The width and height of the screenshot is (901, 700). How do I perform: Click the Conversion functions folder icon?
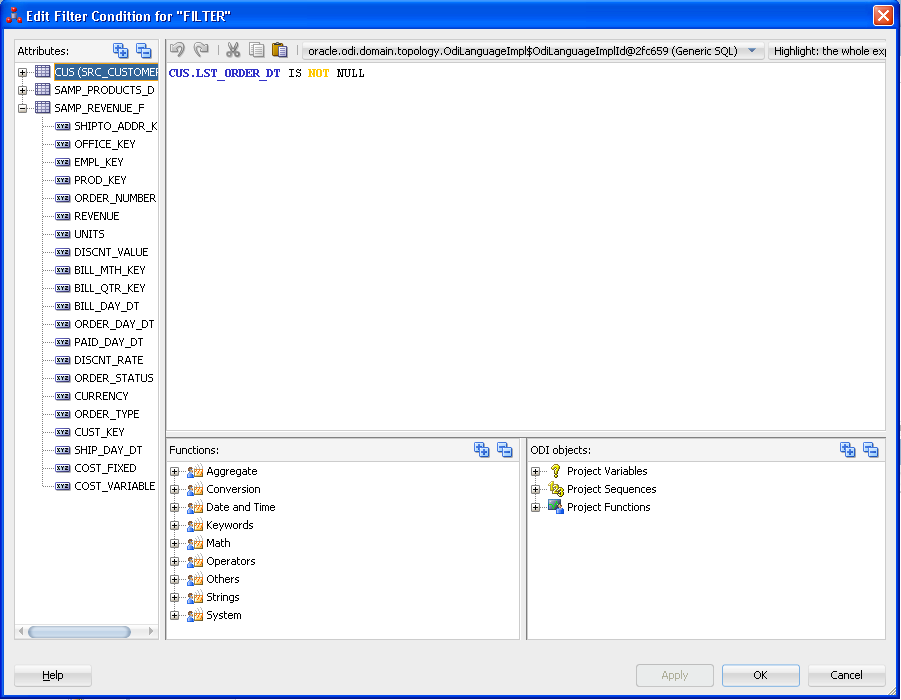pos(195,489)
